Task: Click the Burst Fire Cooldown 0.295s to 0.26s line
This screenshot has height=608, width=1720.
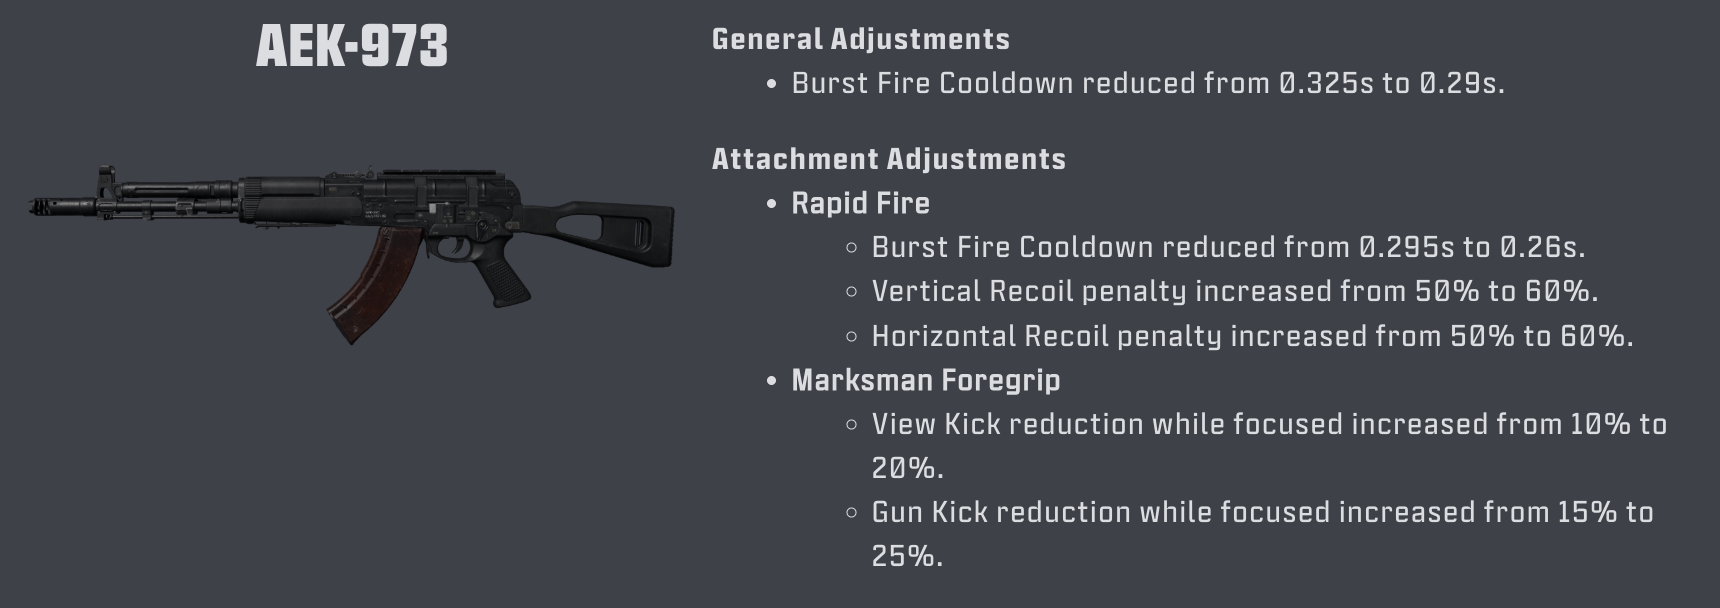Action: click(x=1228, y=247)
